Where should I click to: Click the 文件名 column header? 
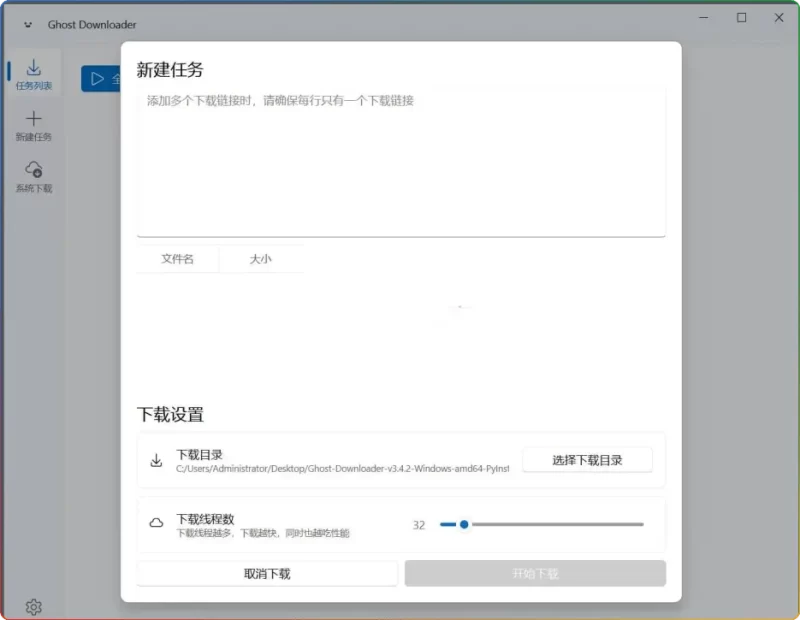176,258
